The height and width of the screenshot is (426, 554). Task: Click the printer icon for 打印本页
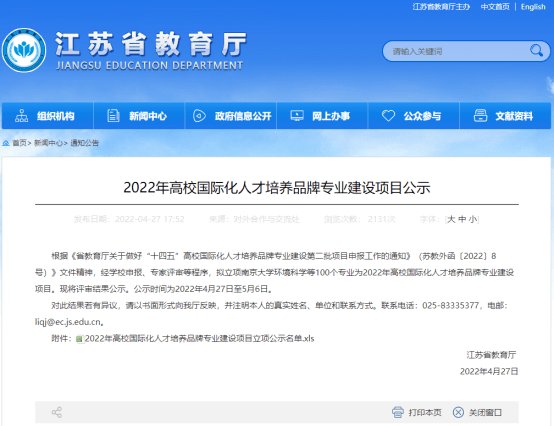tap(397, 412)
